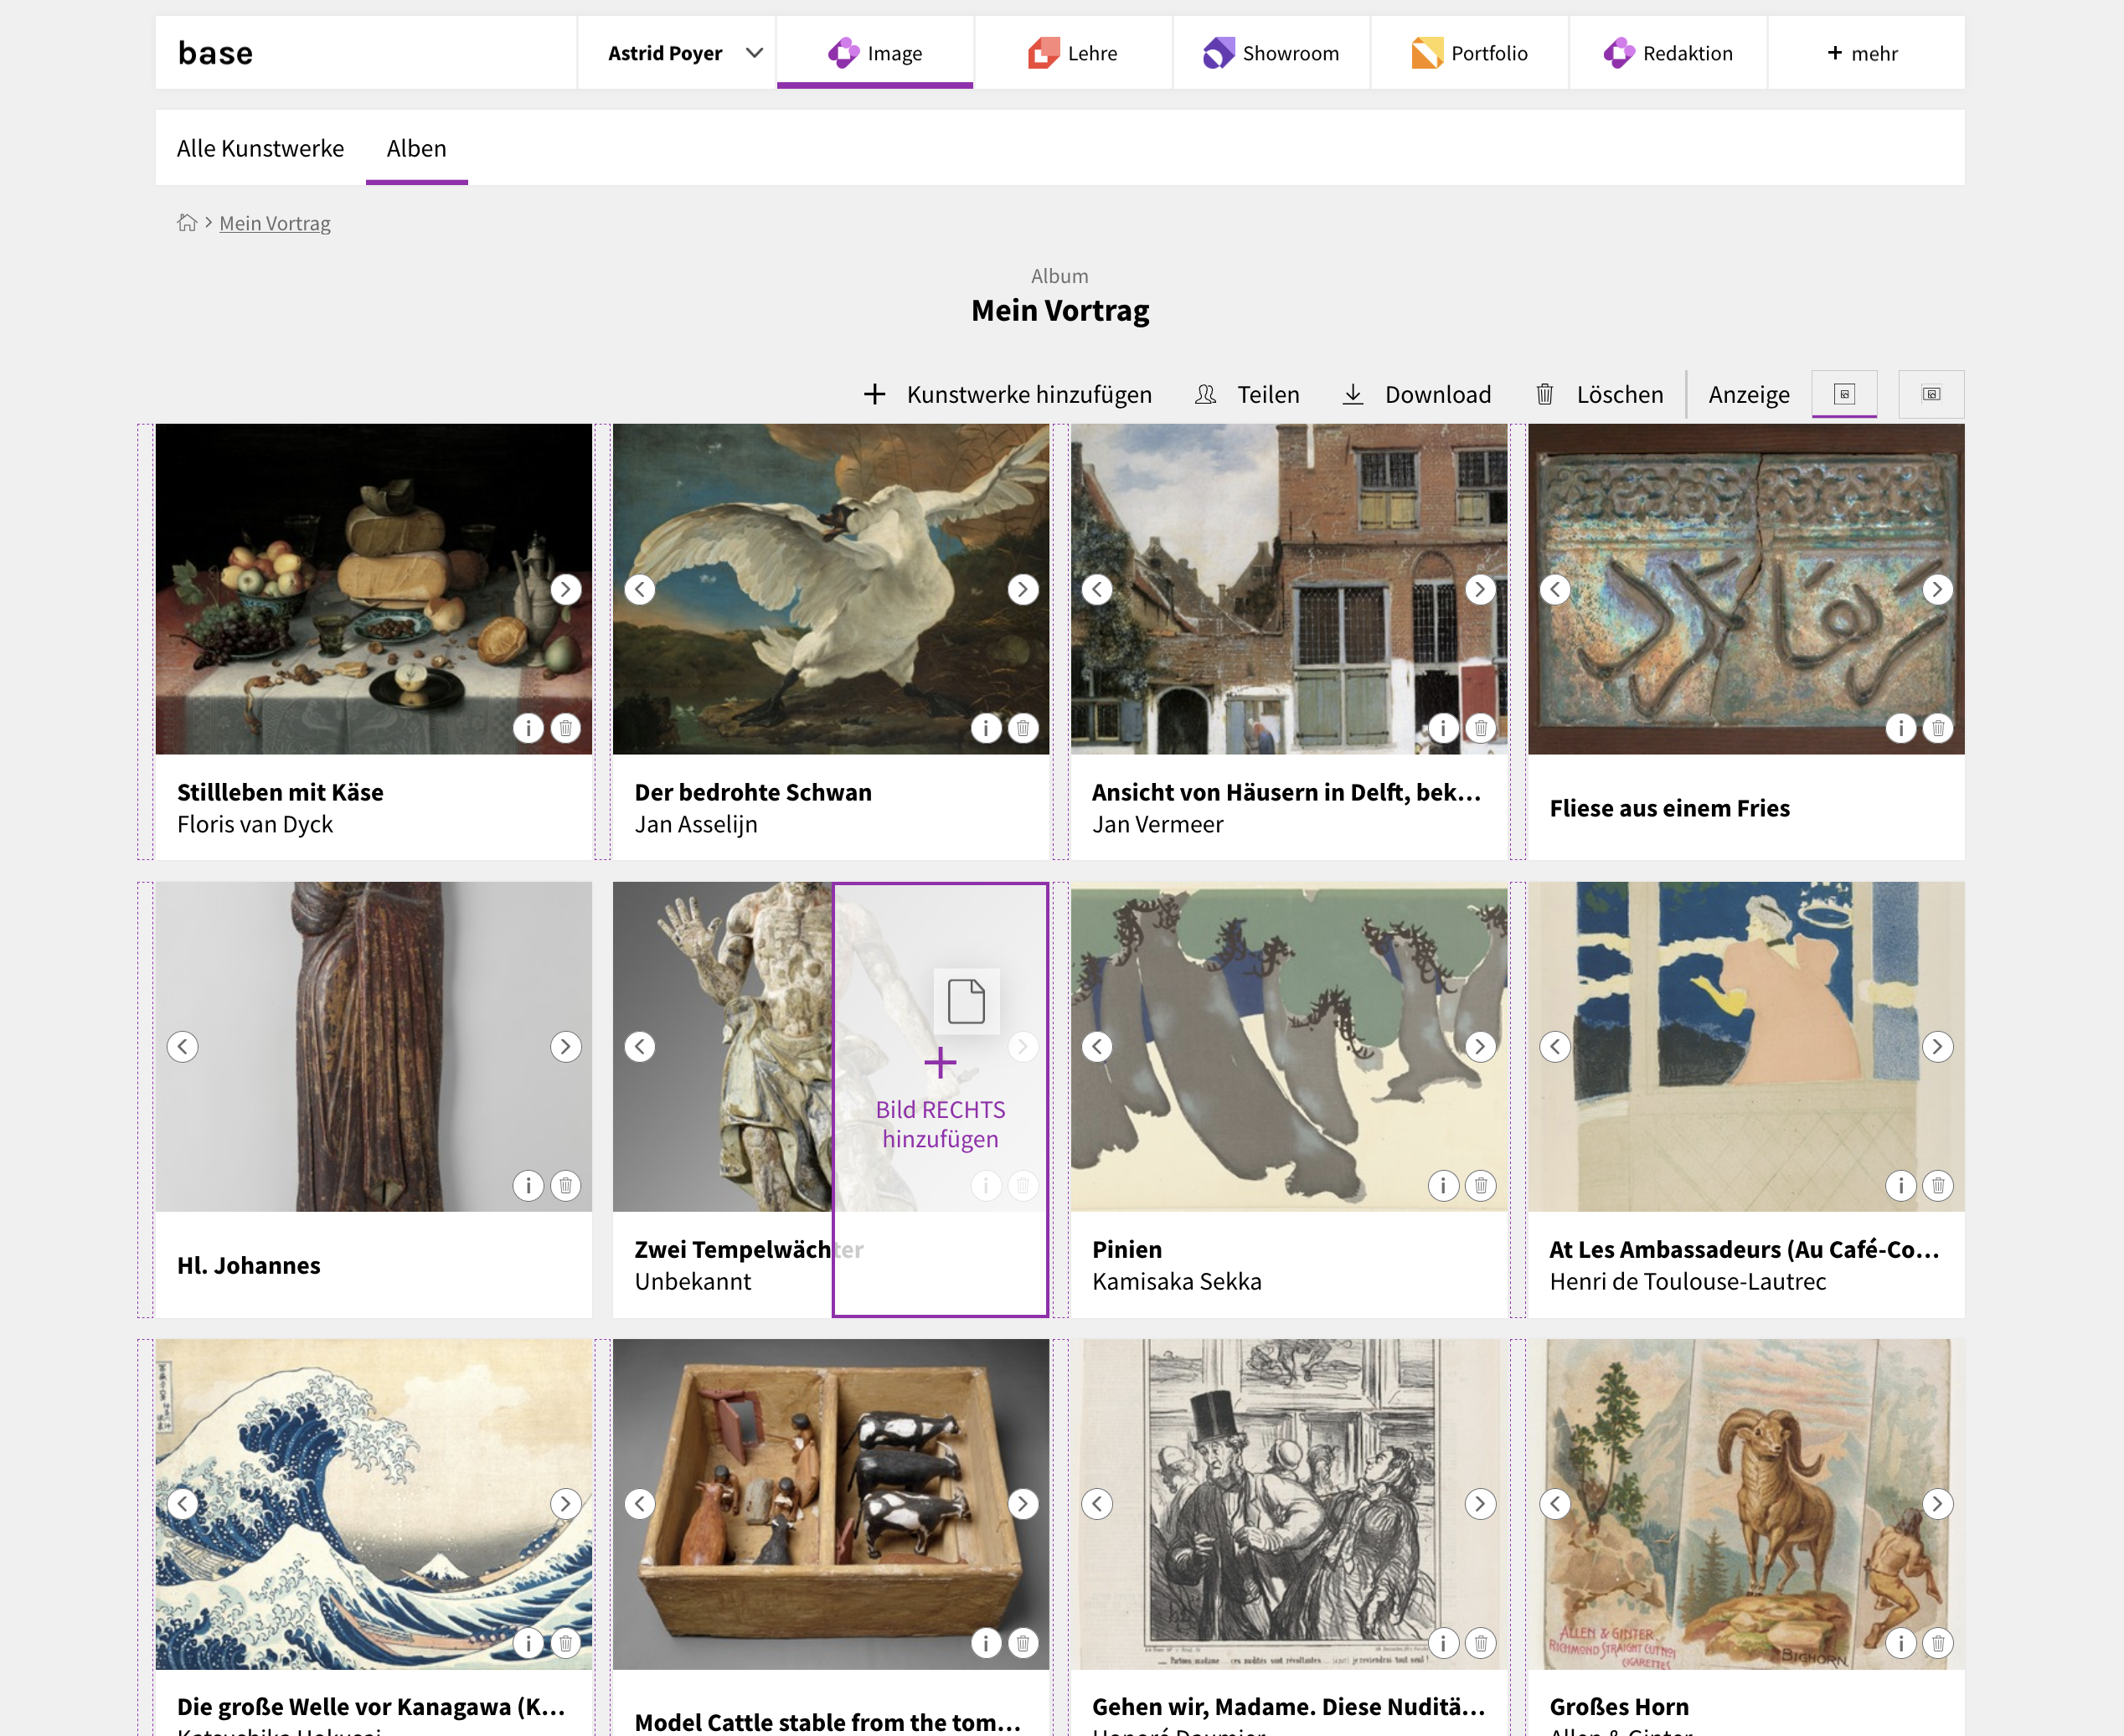This screenshot has height=1736, width=2124.
Task: Switch to the Redaktion tab
Action: coord(1668,53)
